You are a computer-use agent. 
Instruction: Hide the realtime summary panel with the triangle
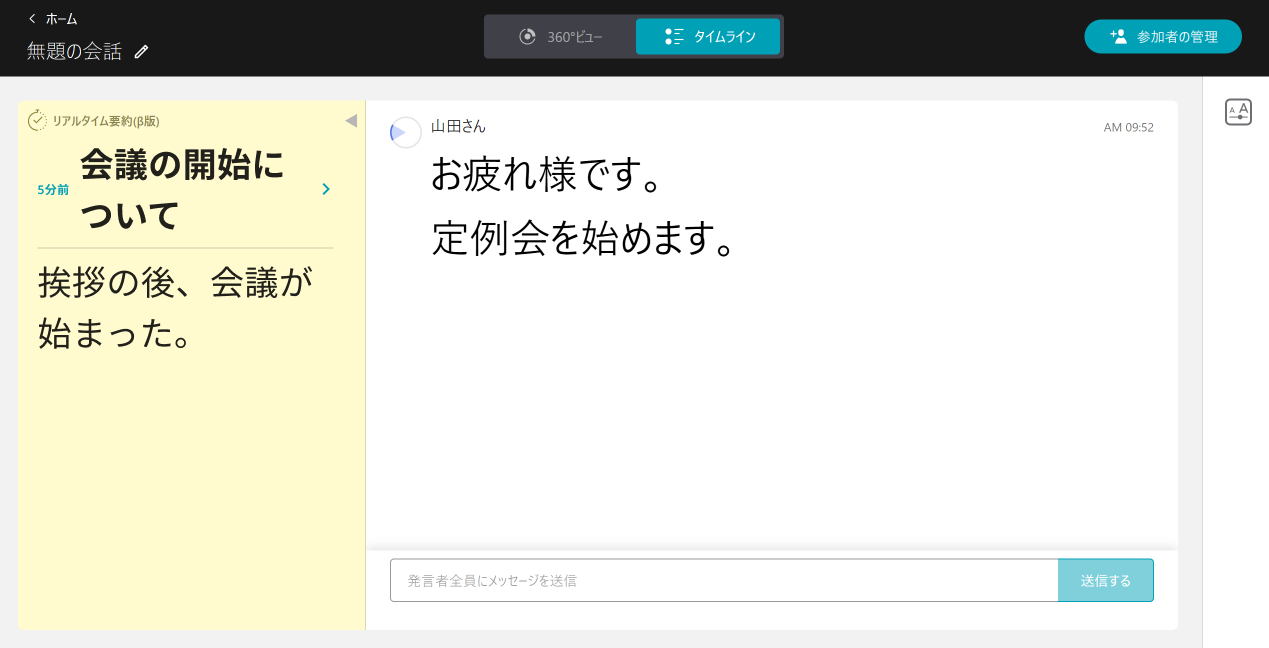[351, 120]
